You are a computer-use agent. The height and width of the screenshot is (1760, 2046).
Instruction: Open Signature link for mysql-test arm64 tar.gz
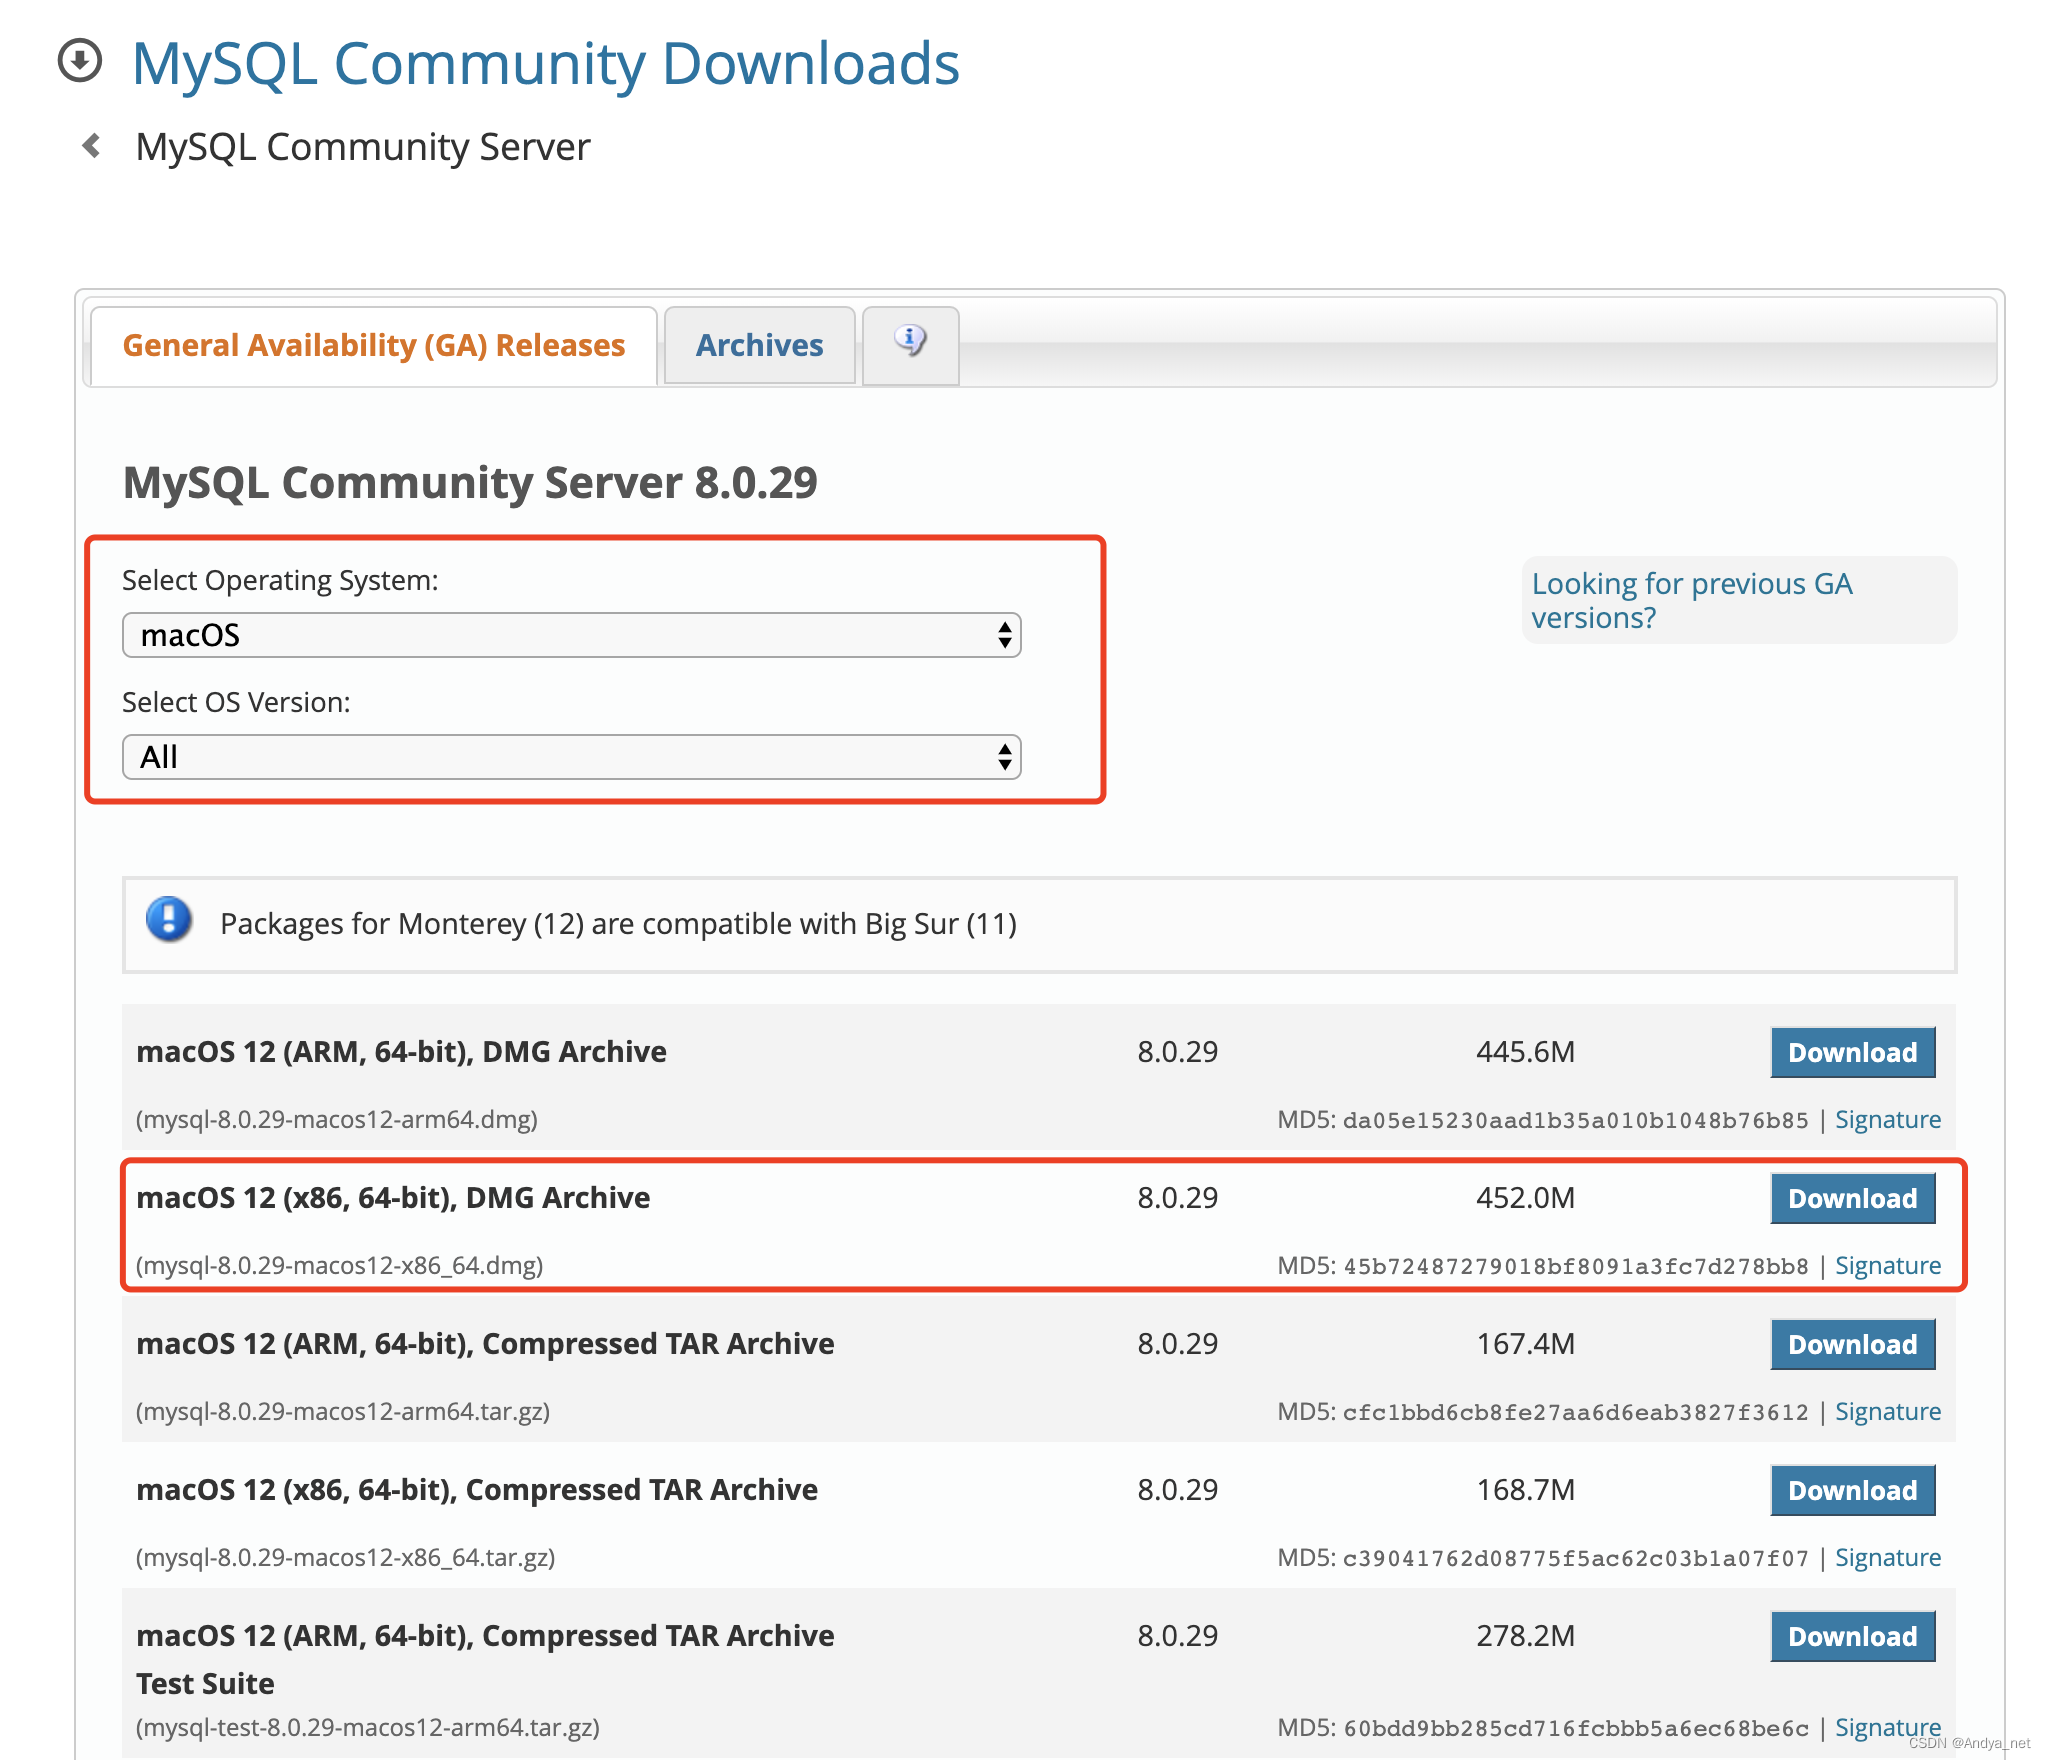[1887, 1727]
